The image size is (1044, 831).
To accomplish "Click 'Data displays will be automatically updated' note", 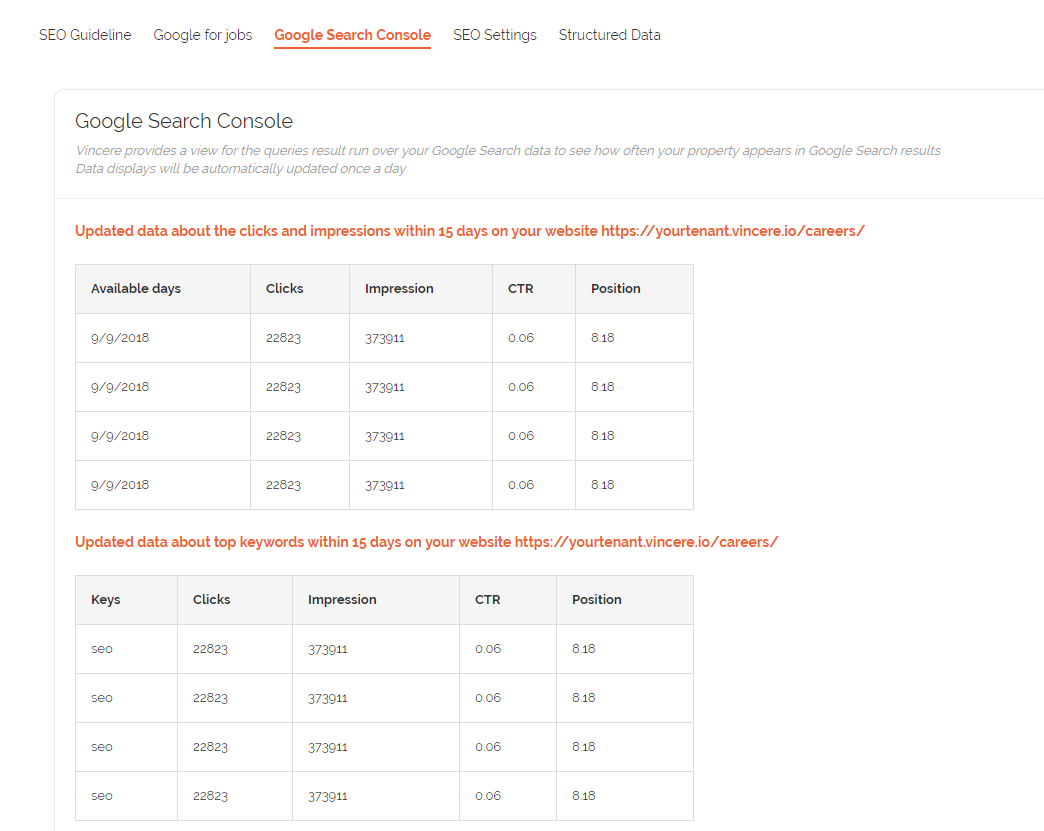I will click(x=240, y=168).
